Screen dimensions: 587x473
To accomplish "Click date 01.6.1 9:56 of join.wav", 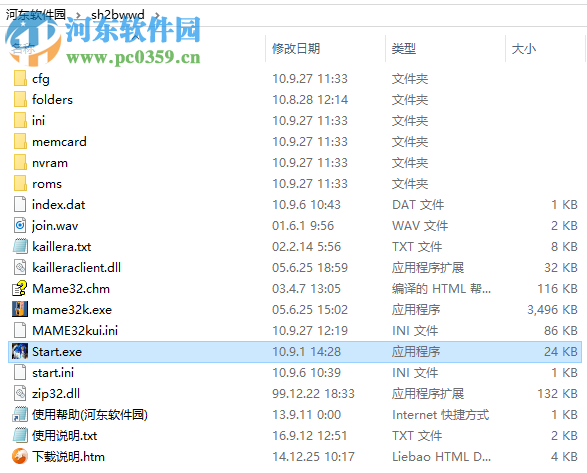I will (x=302, y=225).
